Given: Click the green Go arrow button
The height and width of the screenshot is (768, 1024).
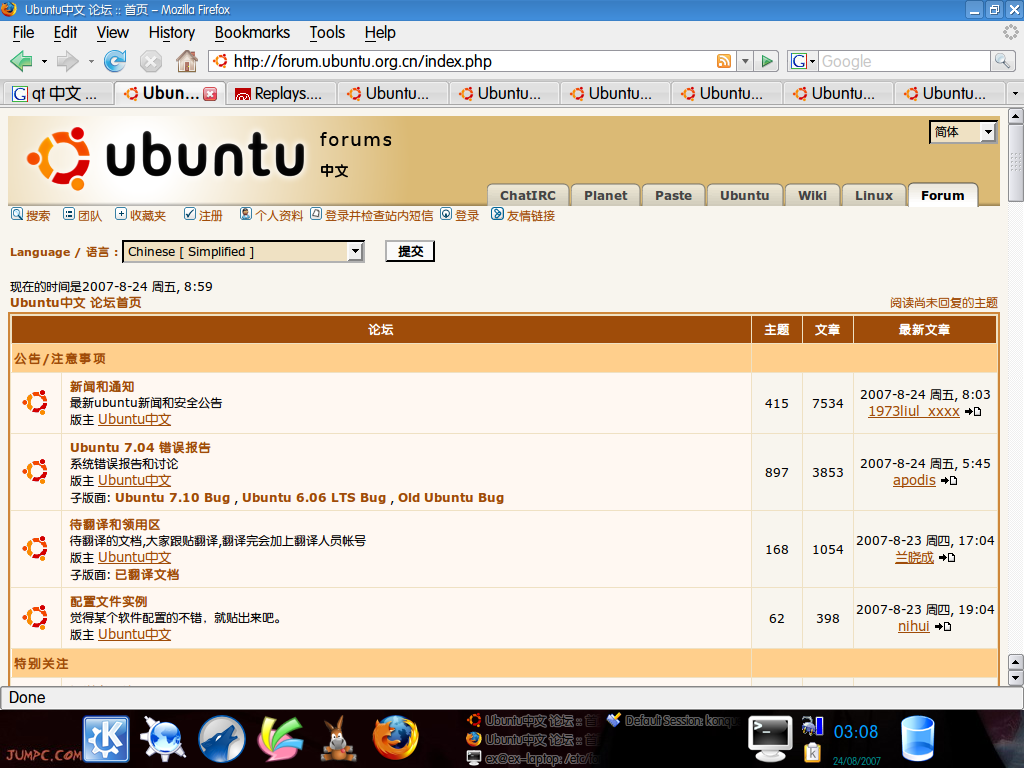Looking at the screenshot, I should tap(767, 61).
